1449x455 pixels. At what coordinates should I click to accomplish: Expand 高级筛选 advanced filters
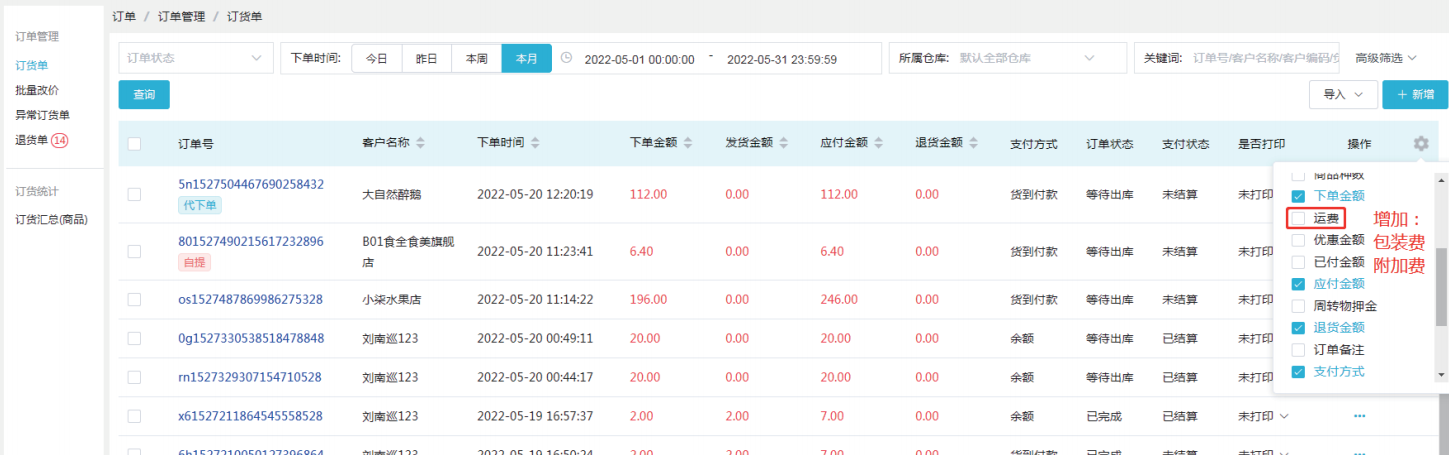pyautogui.click(x=1386, y=58)
